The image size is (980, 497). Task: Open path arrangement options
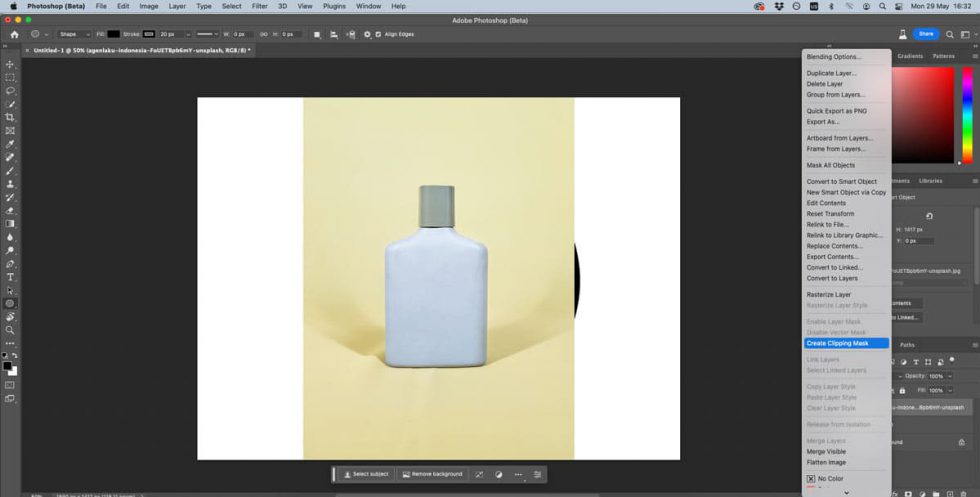351,34
